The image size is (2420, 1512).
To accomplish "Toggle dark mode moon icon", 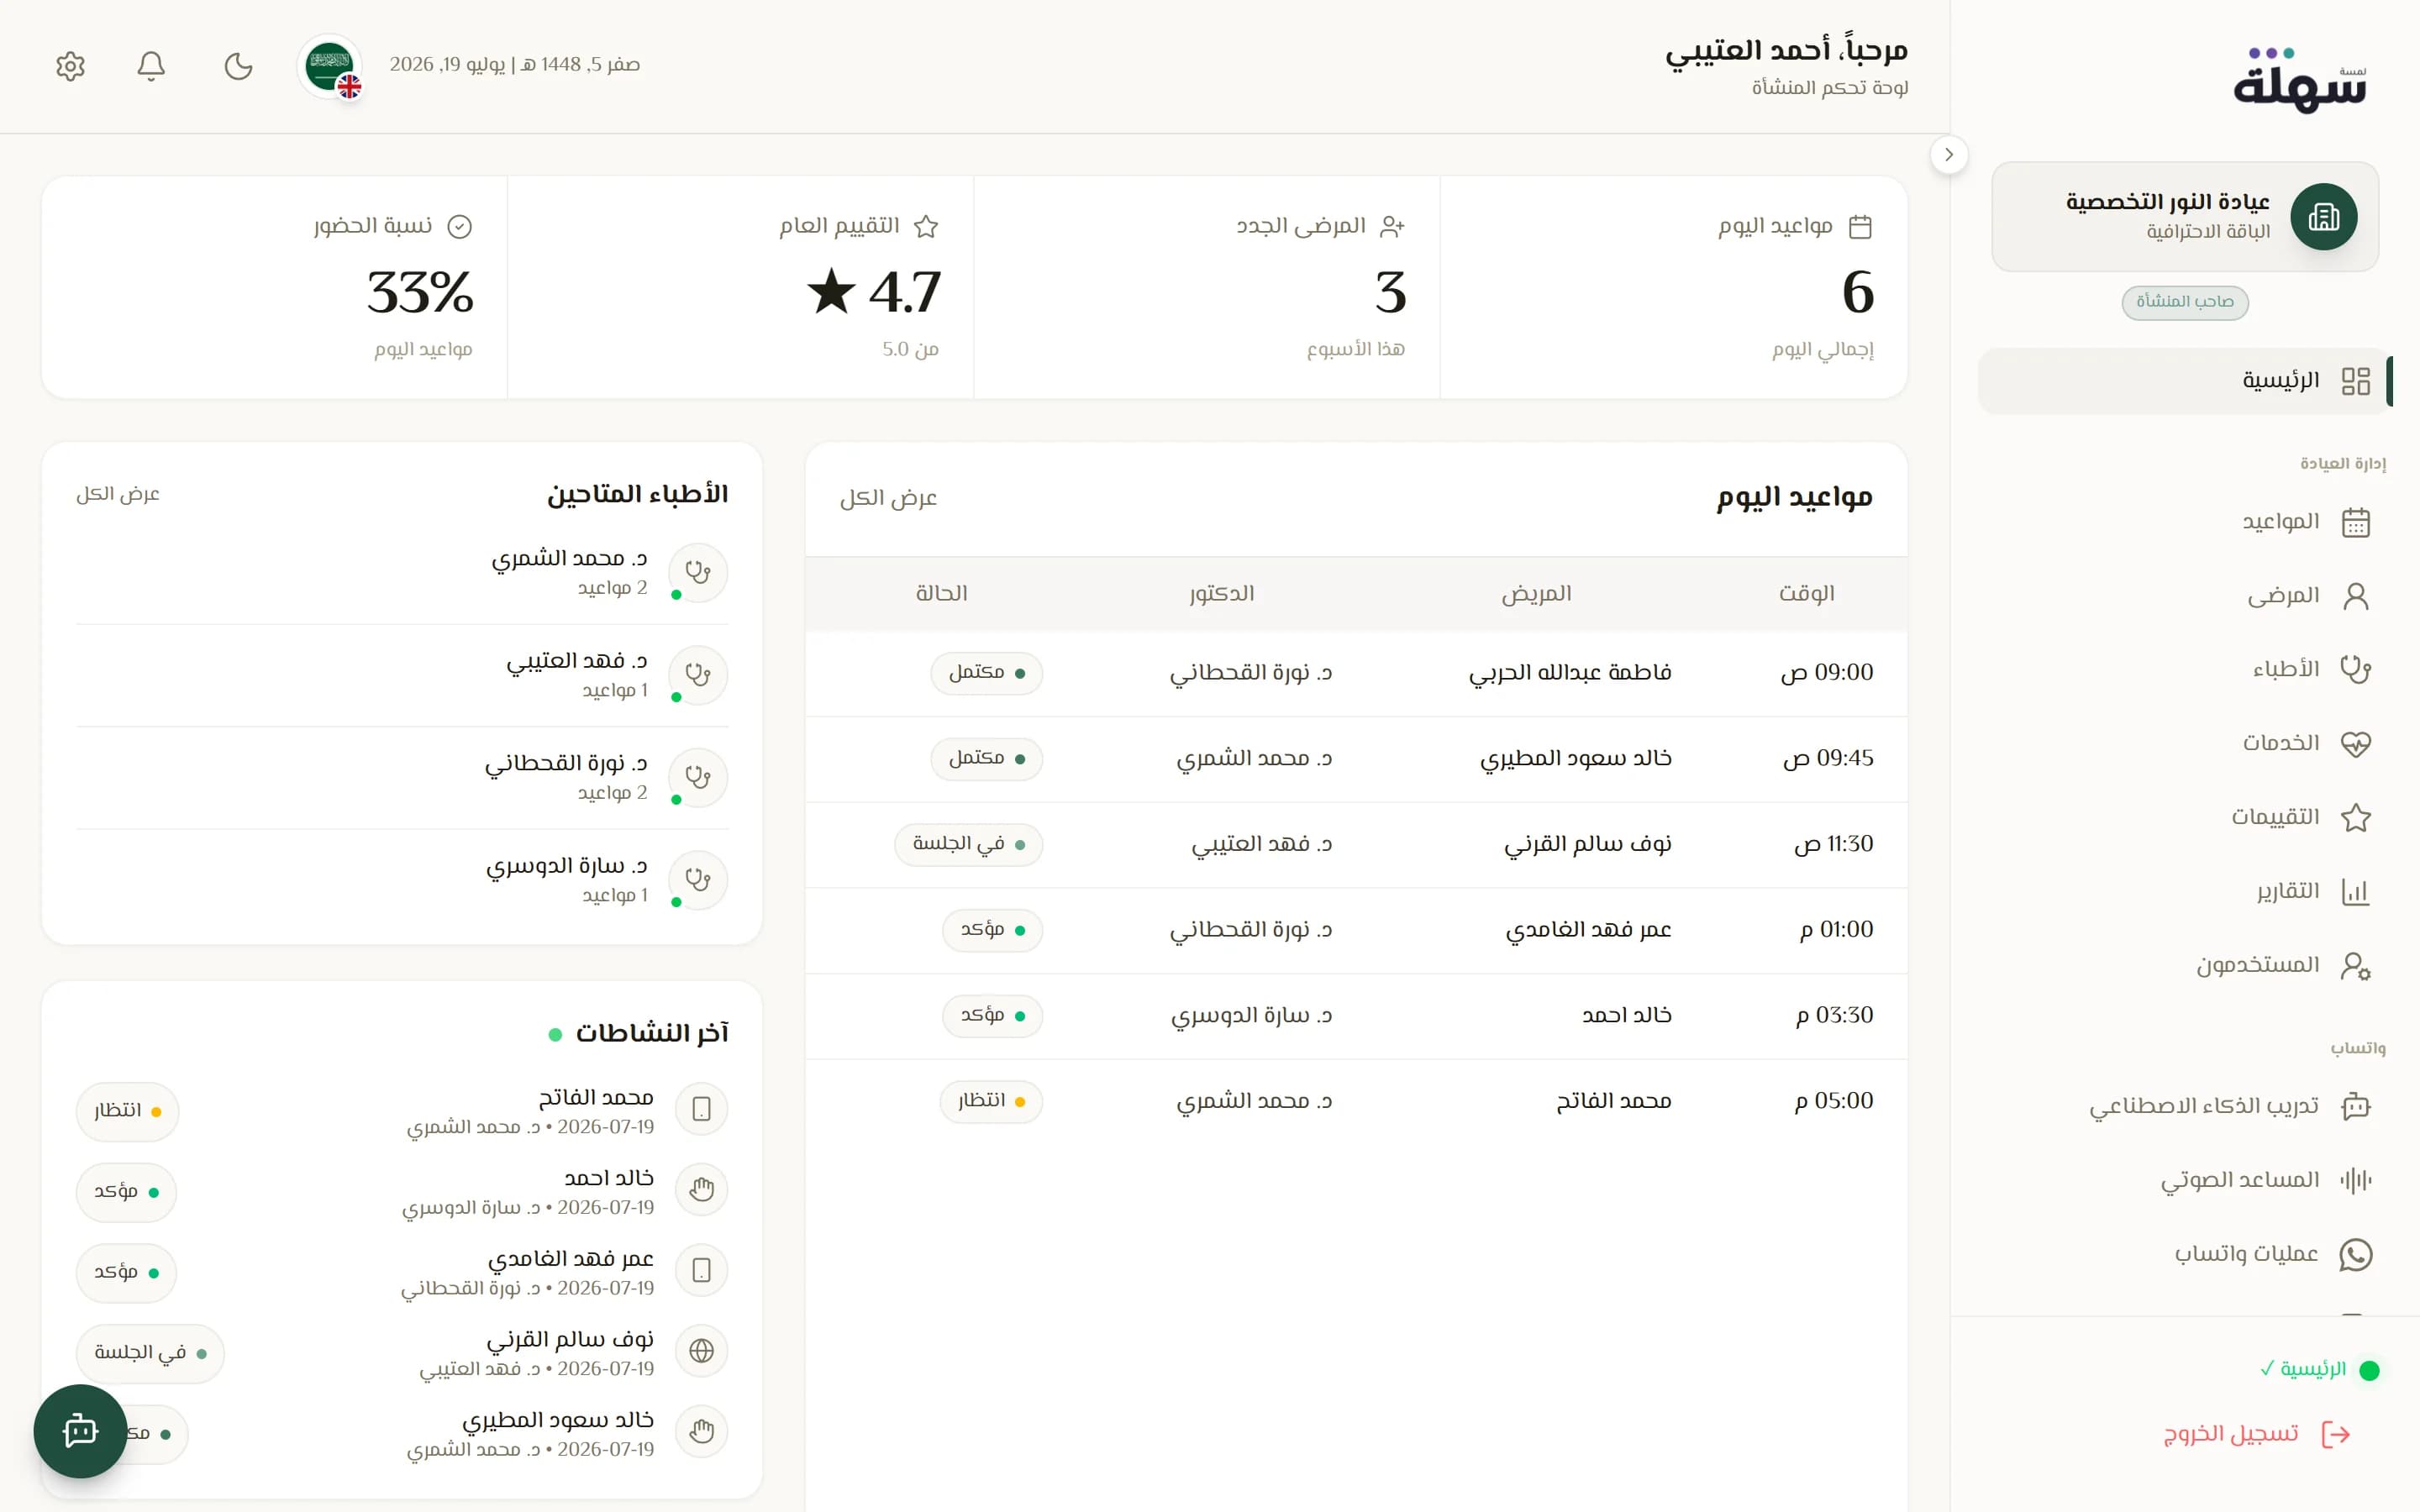I will point(238,66).
